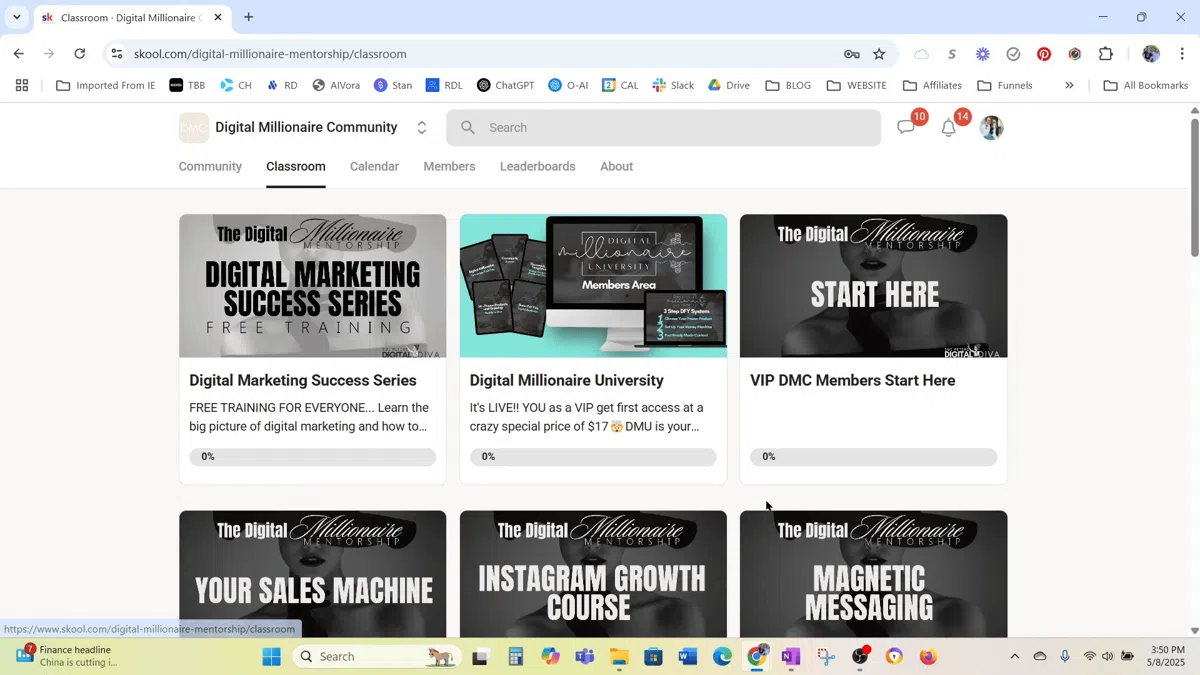Viewport: 1200px width, 675px height.
Task: Open the bookmarks apps grid icon
Action: [x=22, y=85]
